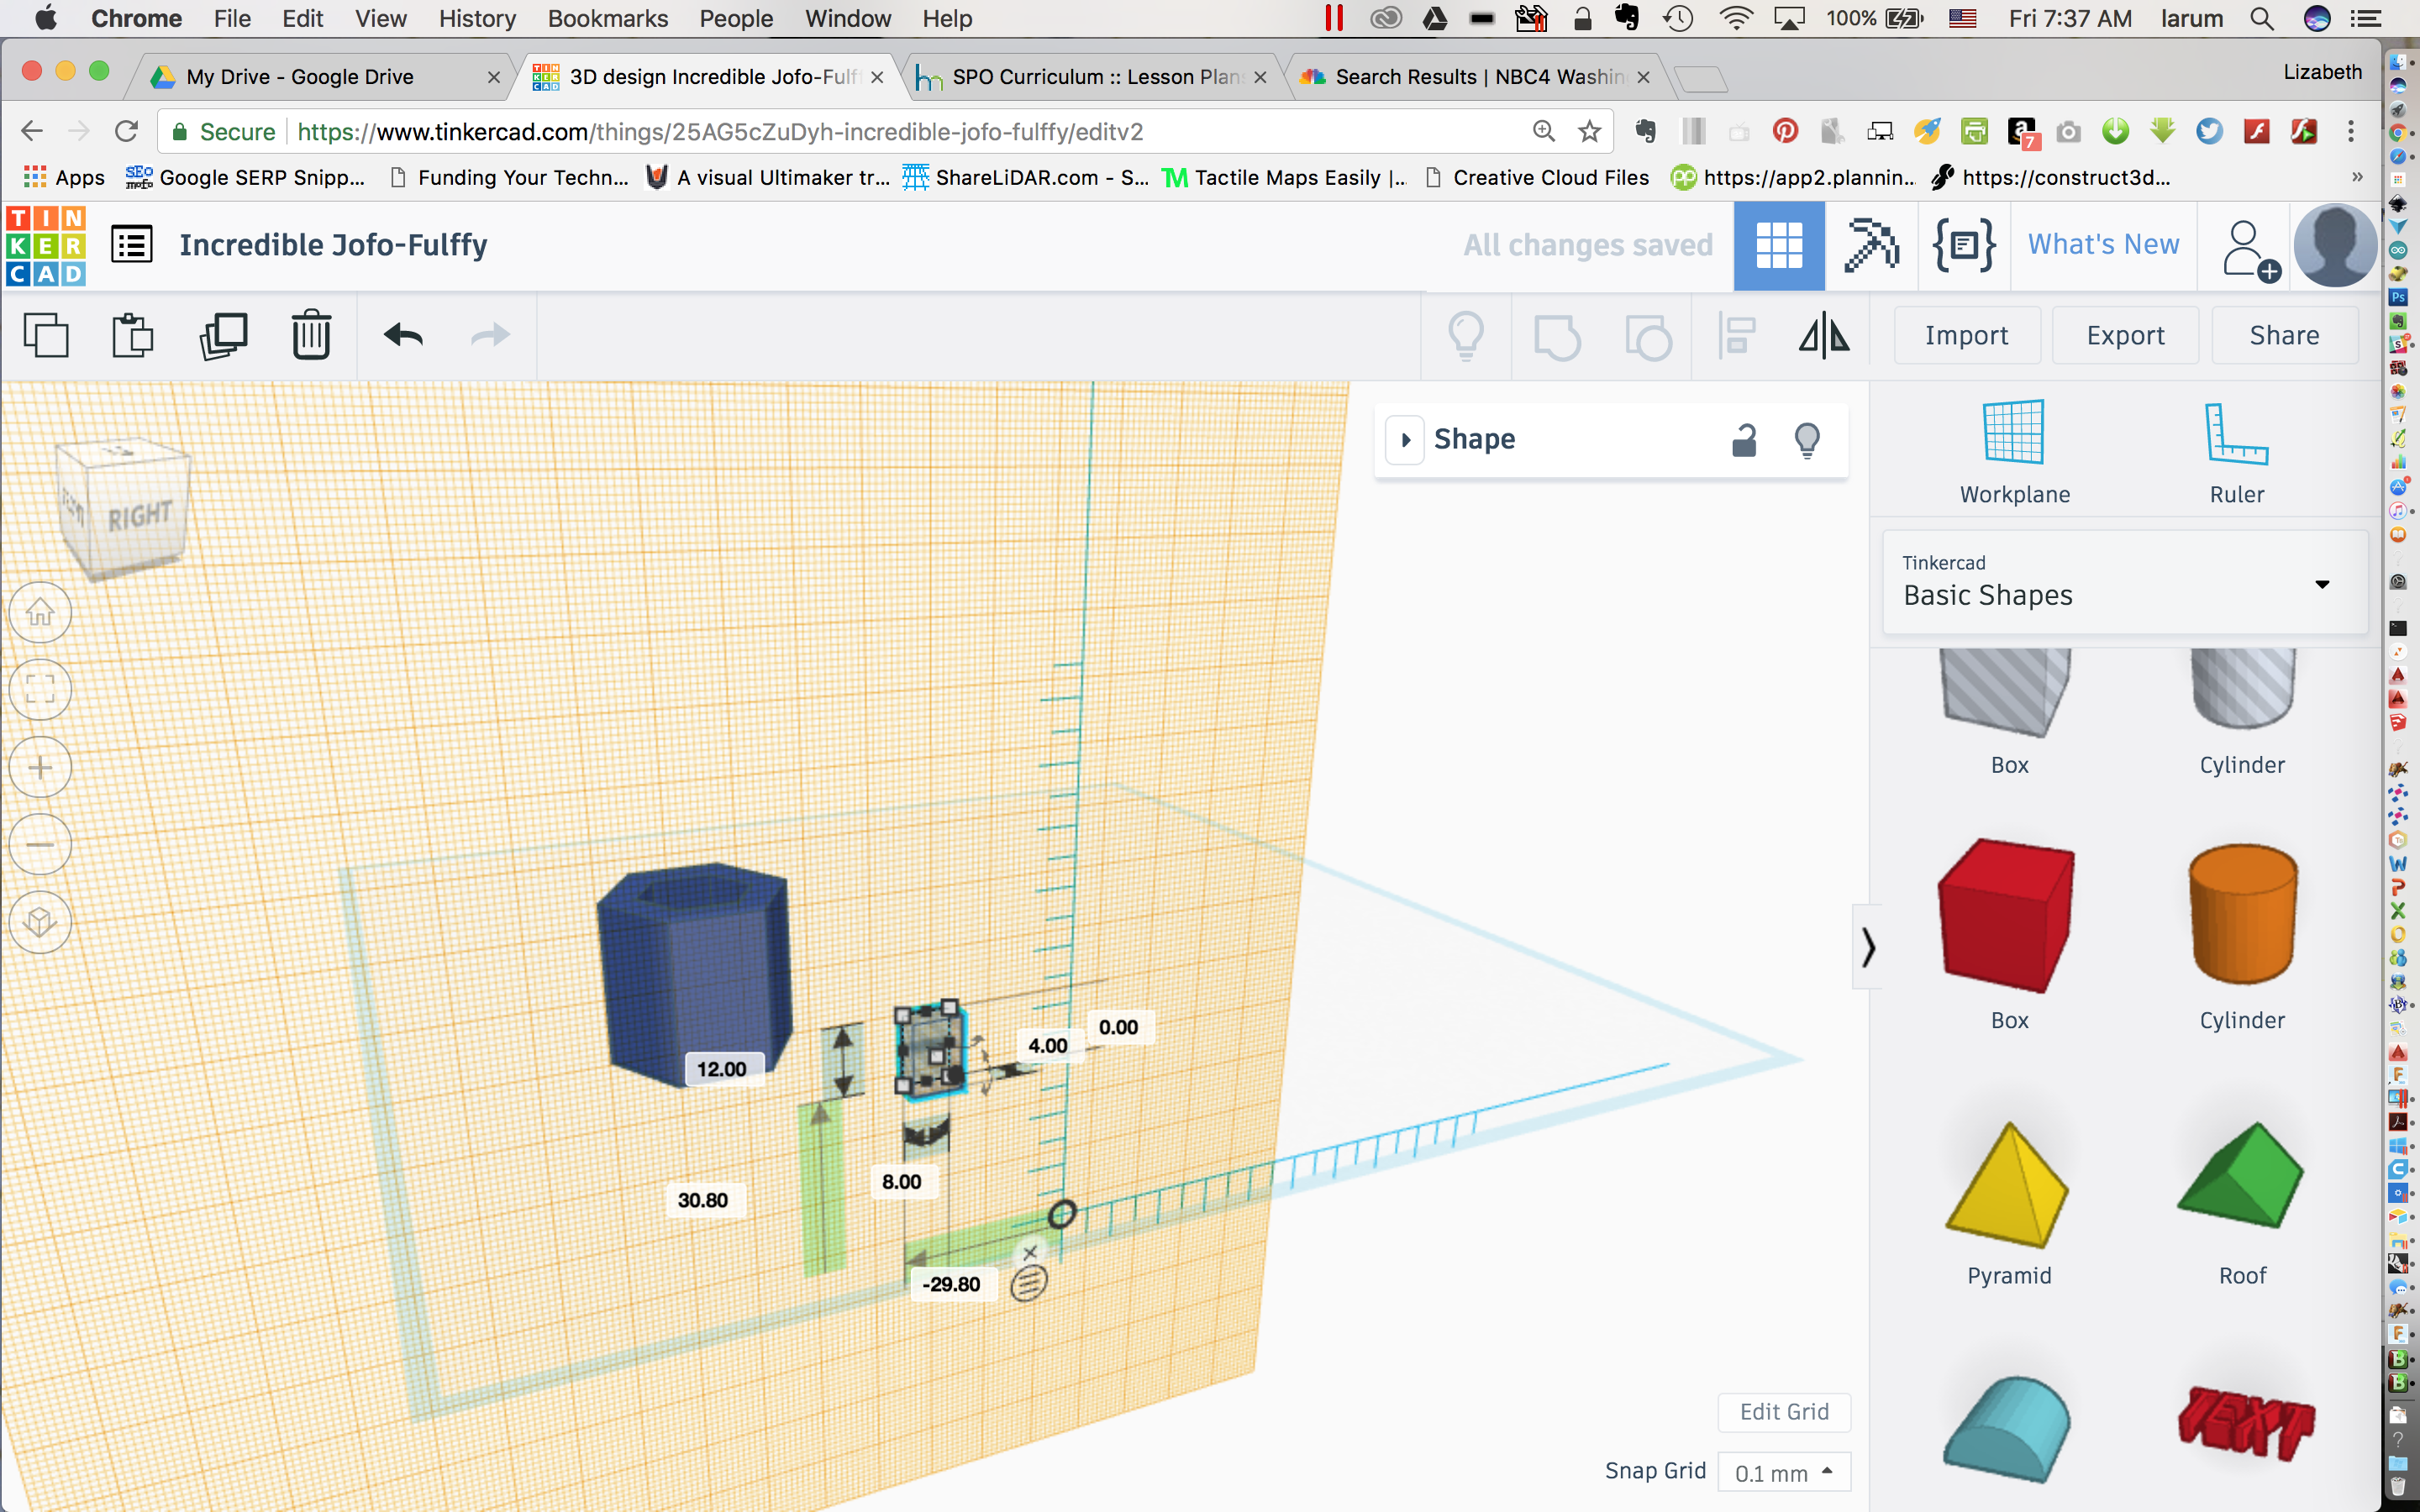Viewport: 2420px width, 1512px height.
Task: Expand the Shape panel arrow
Action: coord(1405,440)
